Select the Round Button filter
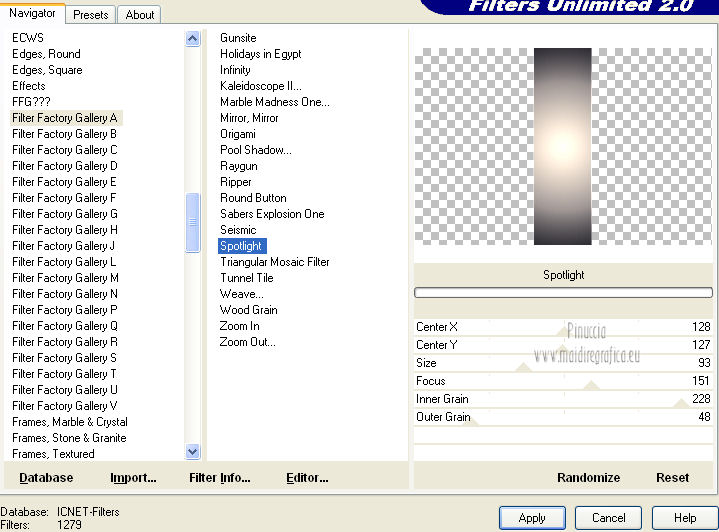The height and width of the screenshot is (532, 719). tap(253, 198)
